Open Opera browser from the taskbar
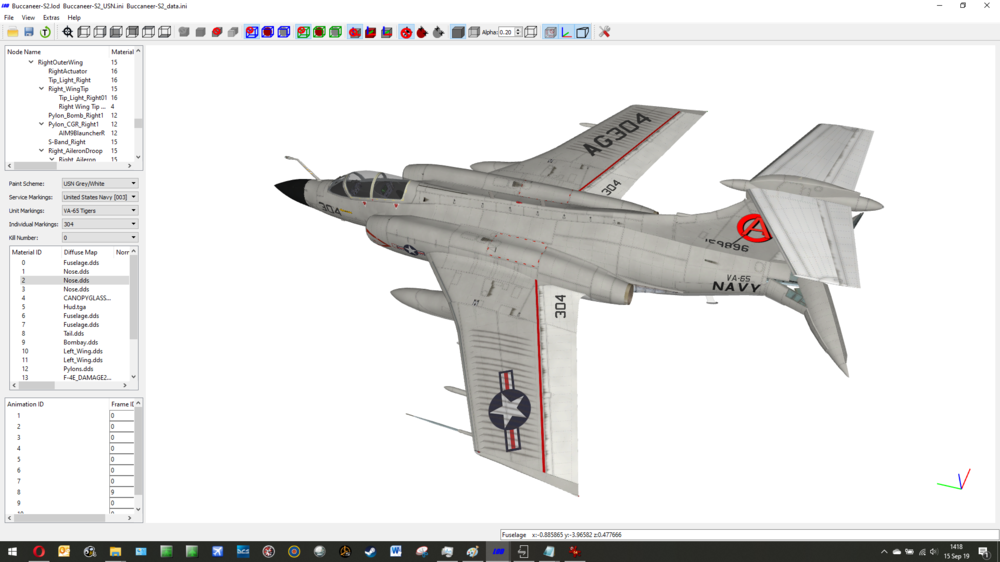 (38, 552)
